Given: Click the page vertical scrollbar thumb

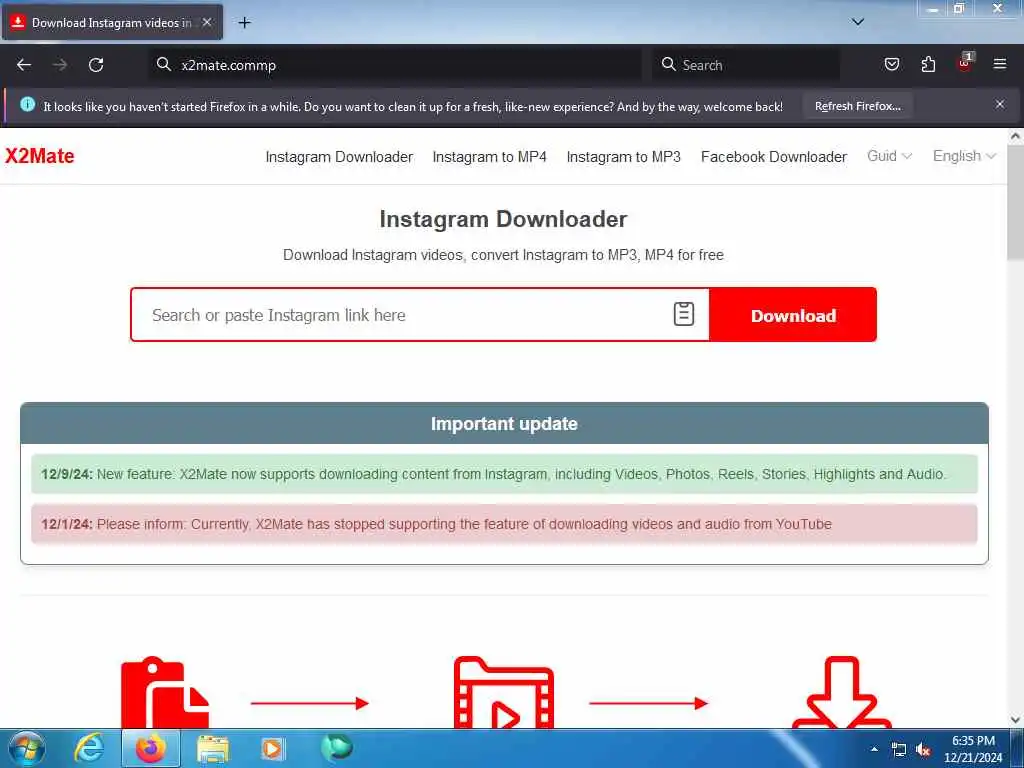Looking at the screenshot, I should click(x=1015, y=202).
